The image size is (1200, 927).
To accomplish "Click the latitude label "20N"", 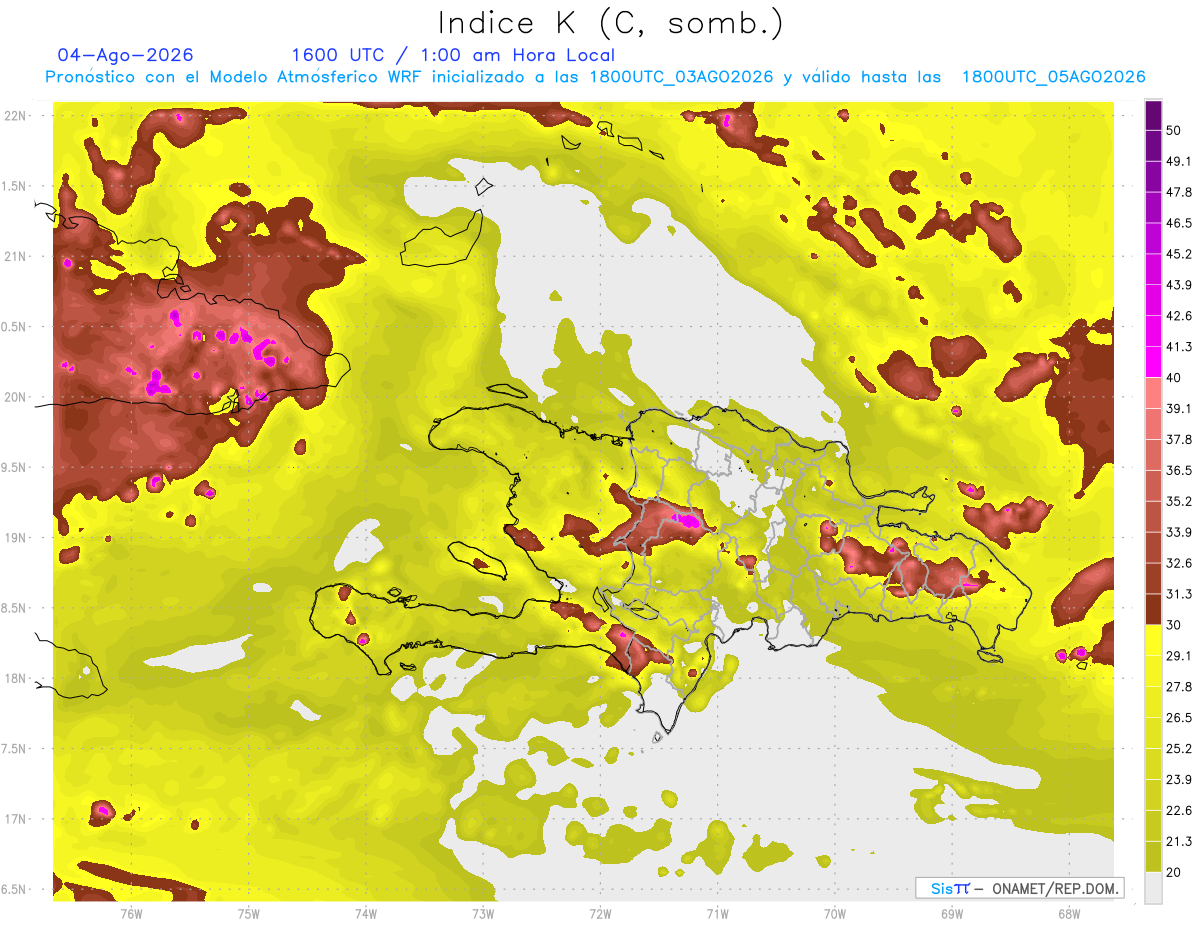I will coord(15,397).
